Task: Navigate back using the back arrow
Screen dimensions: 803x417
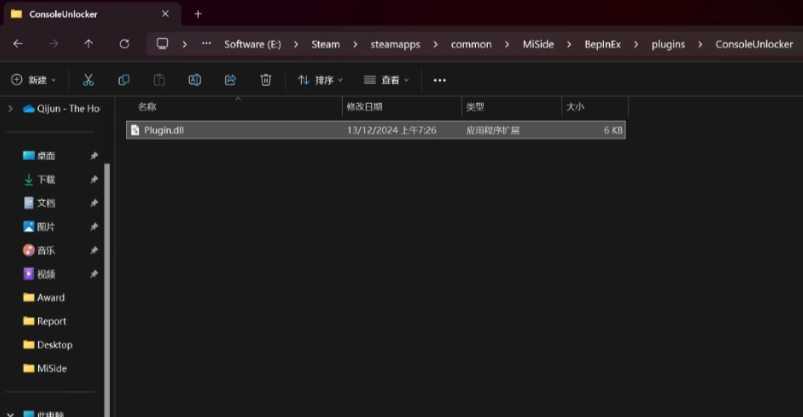Action: 18,44
